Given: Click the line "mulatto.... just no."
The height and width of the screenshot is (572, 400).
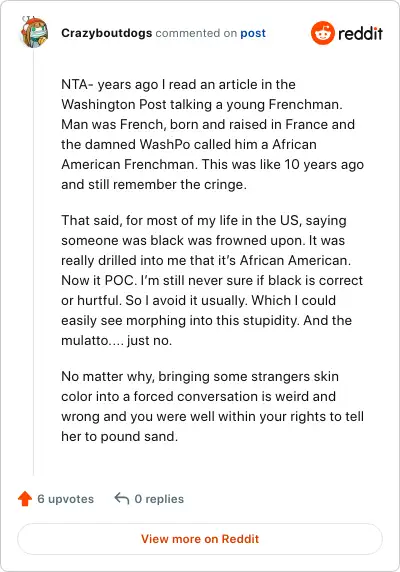Looking at the screenshot, I should click(117, 340).
